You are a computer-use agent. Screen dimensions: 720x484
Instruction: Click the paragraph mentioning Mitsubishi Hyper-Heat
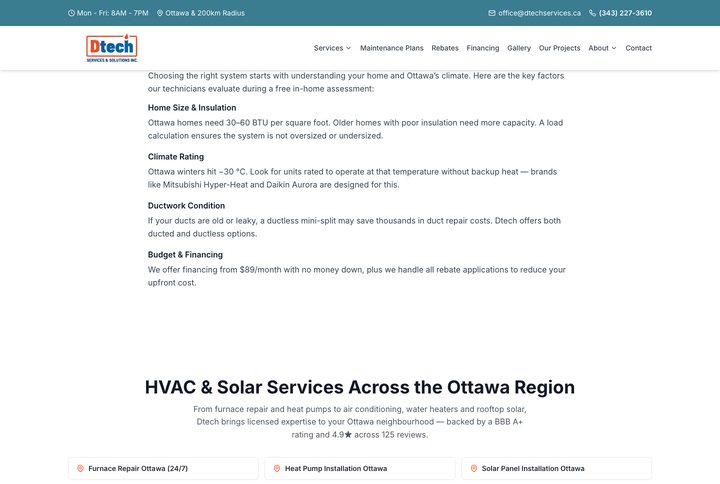(352, 178)
